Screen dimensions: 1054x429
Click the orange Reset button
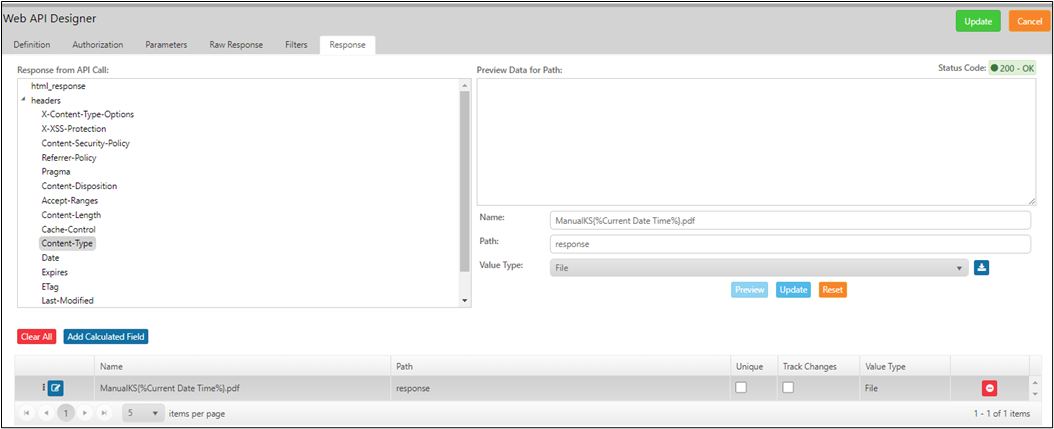click(833, 290)
